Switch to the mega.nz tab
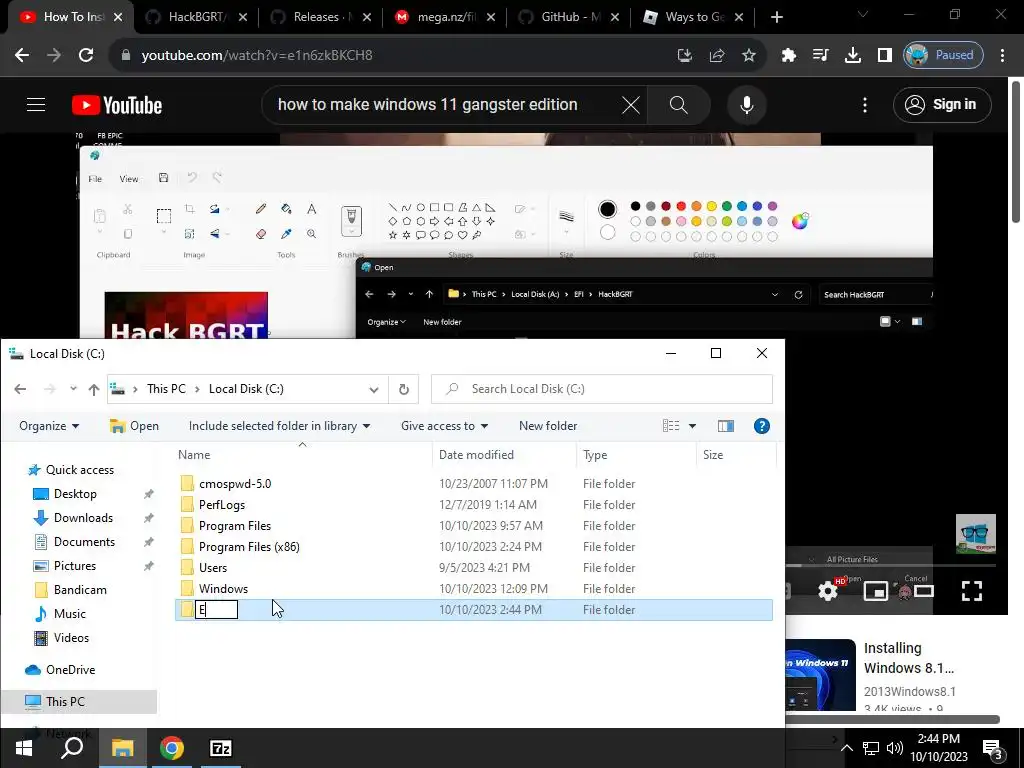1024x768 pixels. (445, 17)
